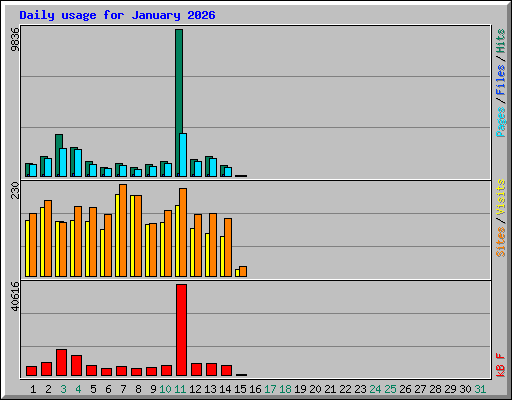Click day 6 on the x-axis
This screenshot has height=400, width=512.
click(x=108, y=389)
